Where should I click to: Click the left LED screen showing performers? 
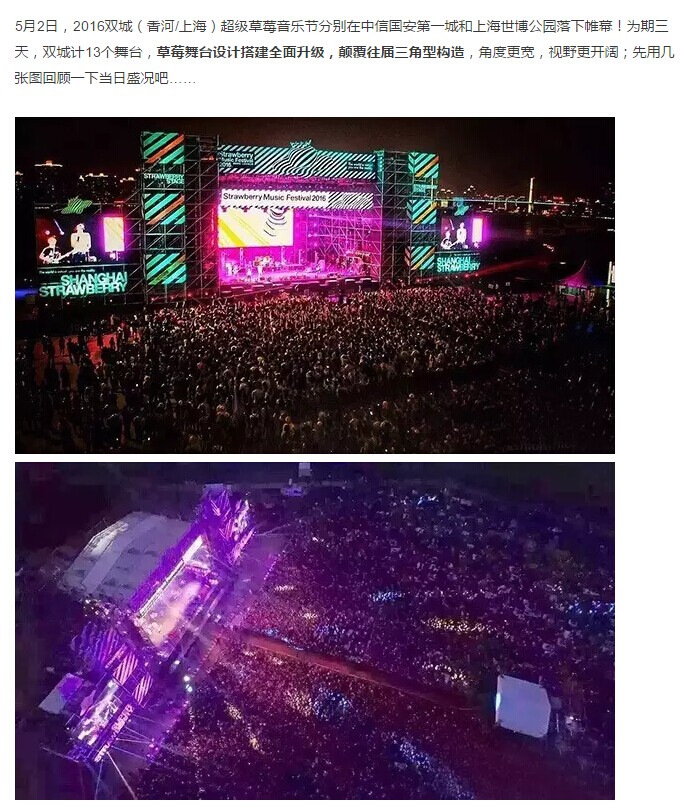click(81, 239)
